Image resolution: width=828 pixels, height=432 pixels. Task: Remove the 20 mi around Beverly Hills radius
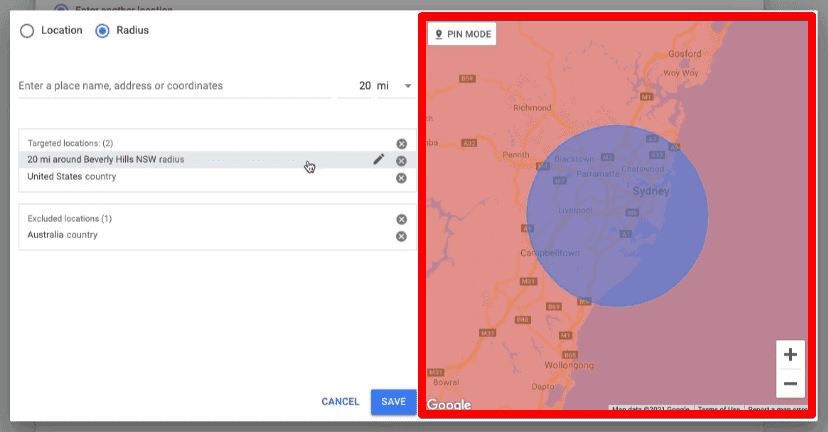point(401,161)
